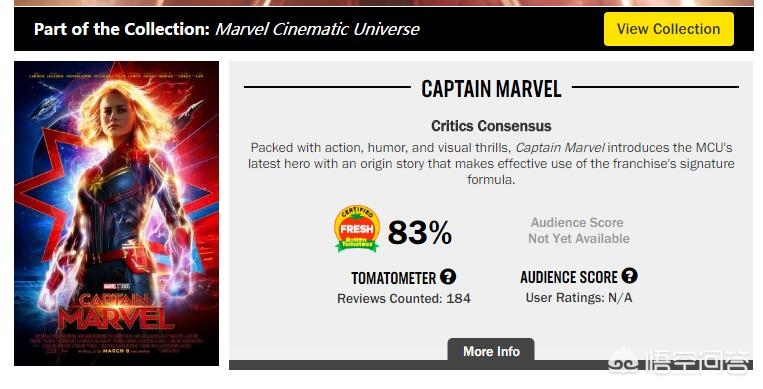Click the CAPTAIN MARVEL heading title
This screenshot has height=389, width=763.
point(491,89)
